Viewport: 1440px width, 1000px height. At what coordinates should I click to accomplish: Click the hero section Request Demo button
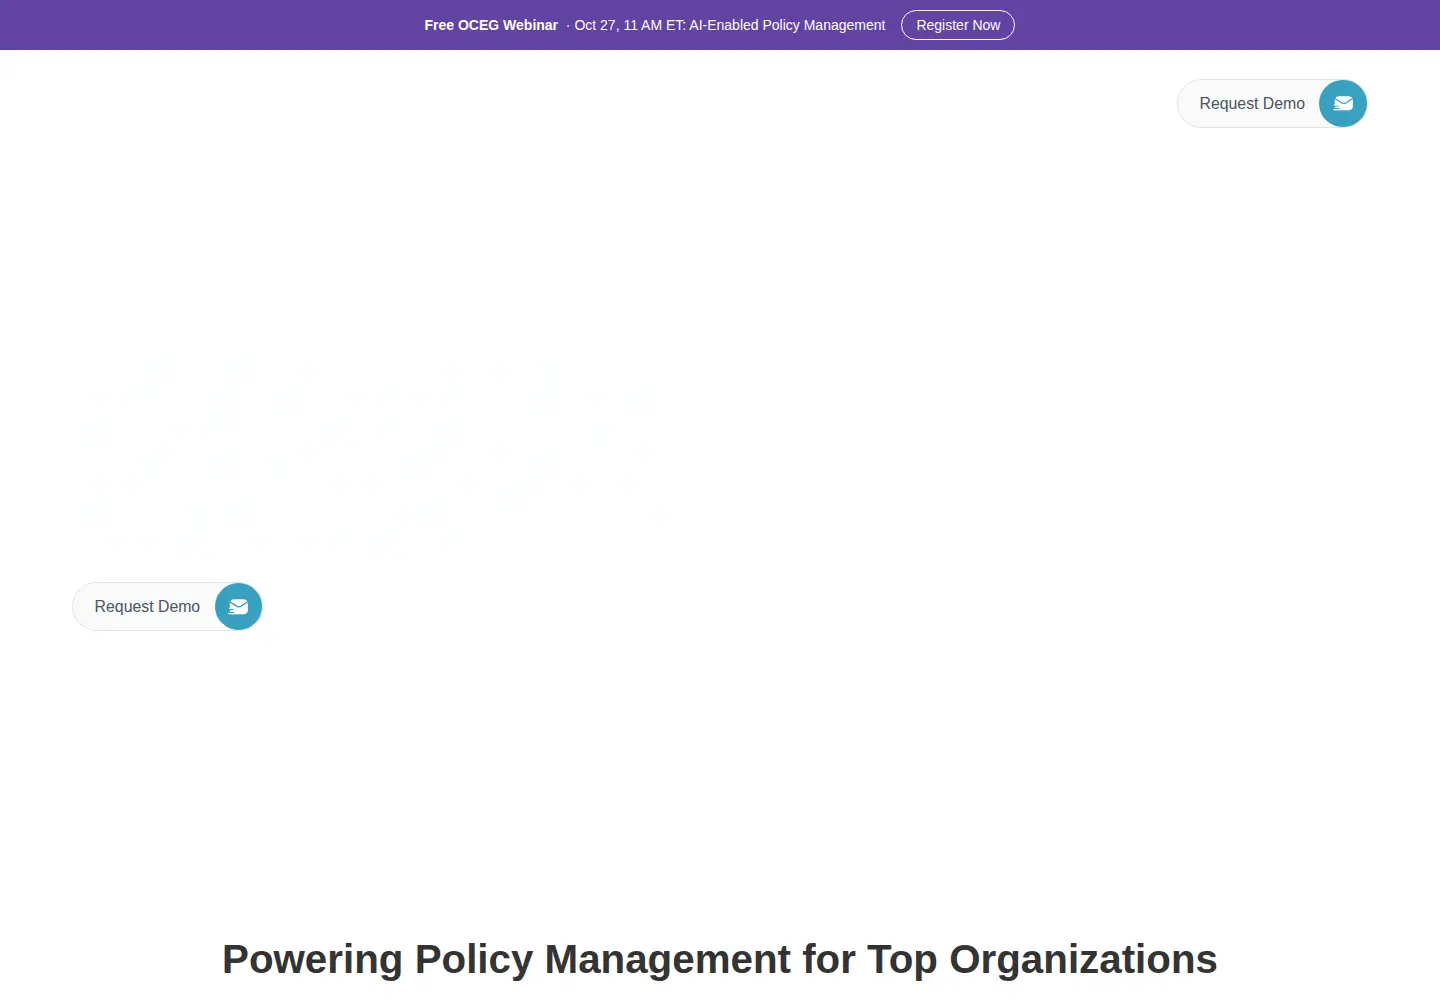click(x=167, y=607)
